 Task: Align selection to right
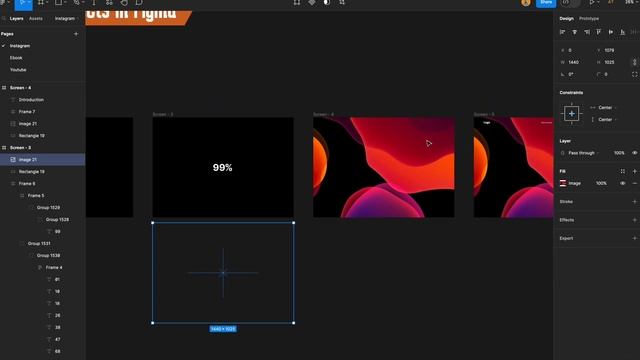point(587,32)
